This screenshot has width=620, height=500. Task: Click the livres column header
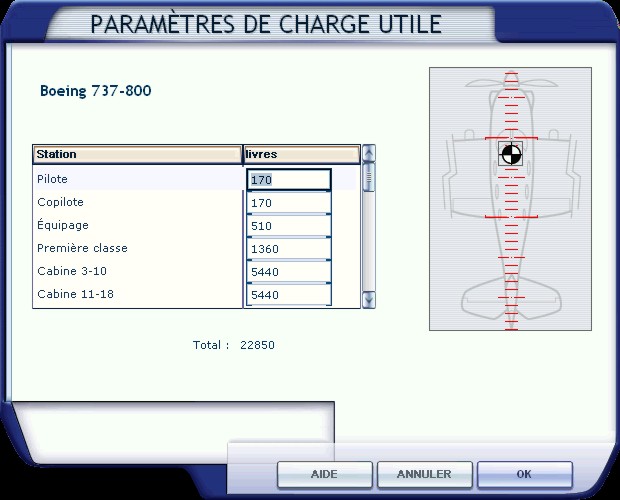[x=301, y=154]
